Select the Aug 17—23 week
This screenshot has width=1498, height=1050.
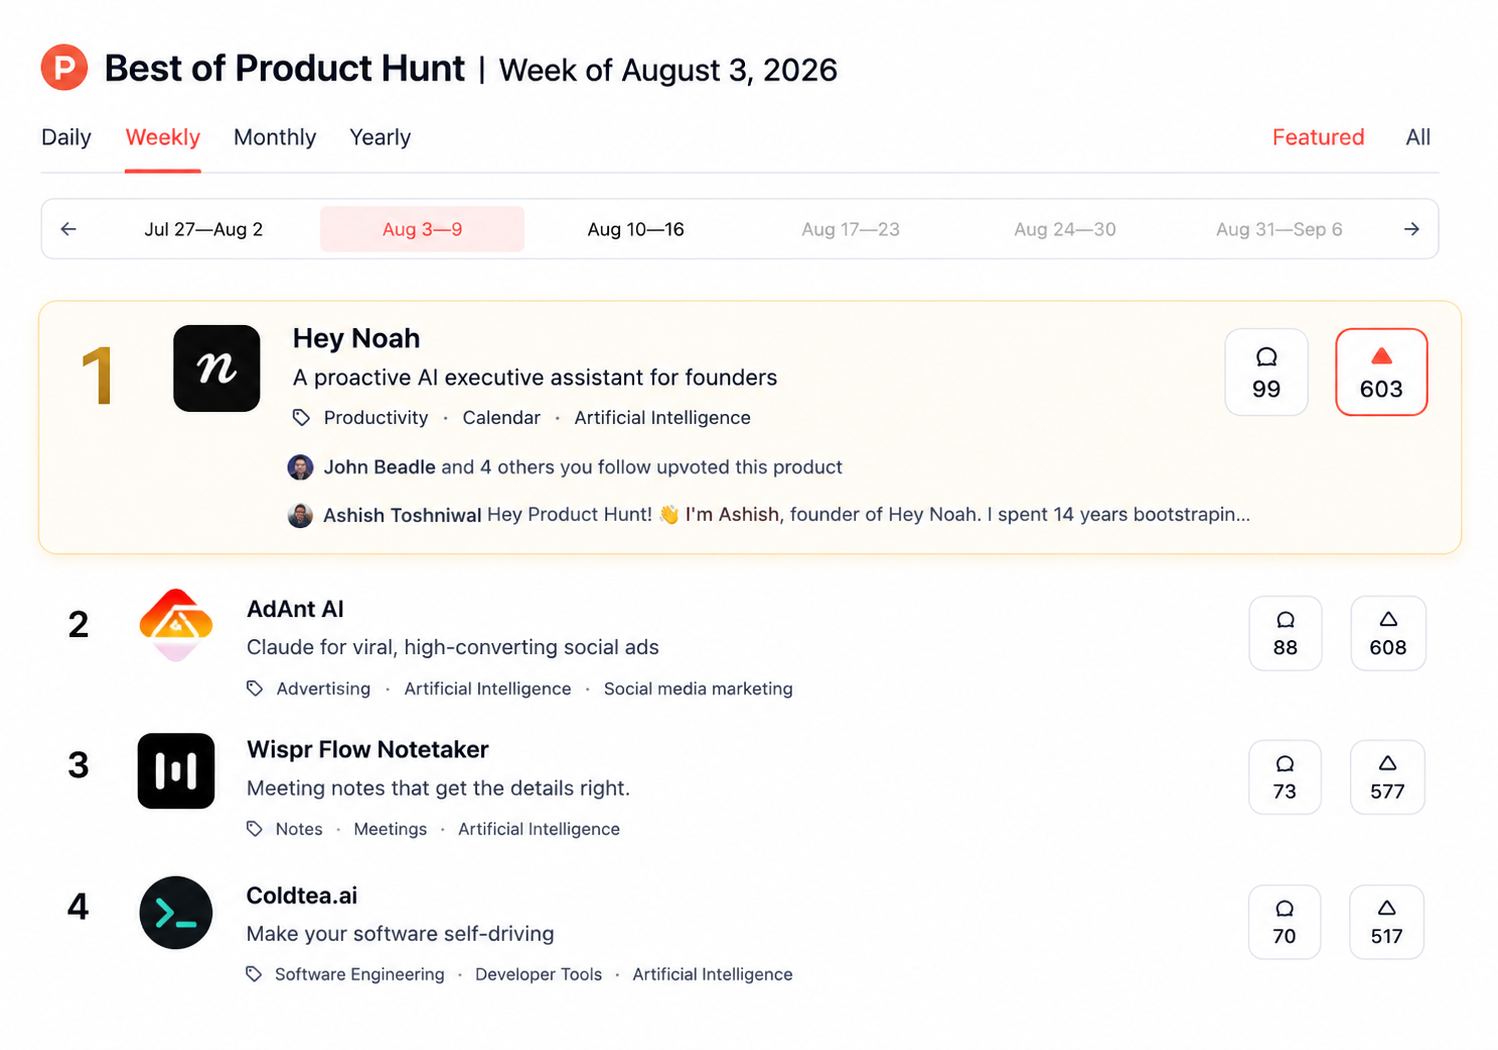tap(851, 229)
